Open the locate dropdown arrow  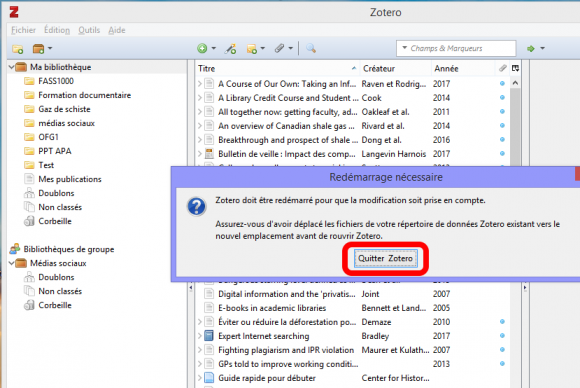click(x=542, y=48)
